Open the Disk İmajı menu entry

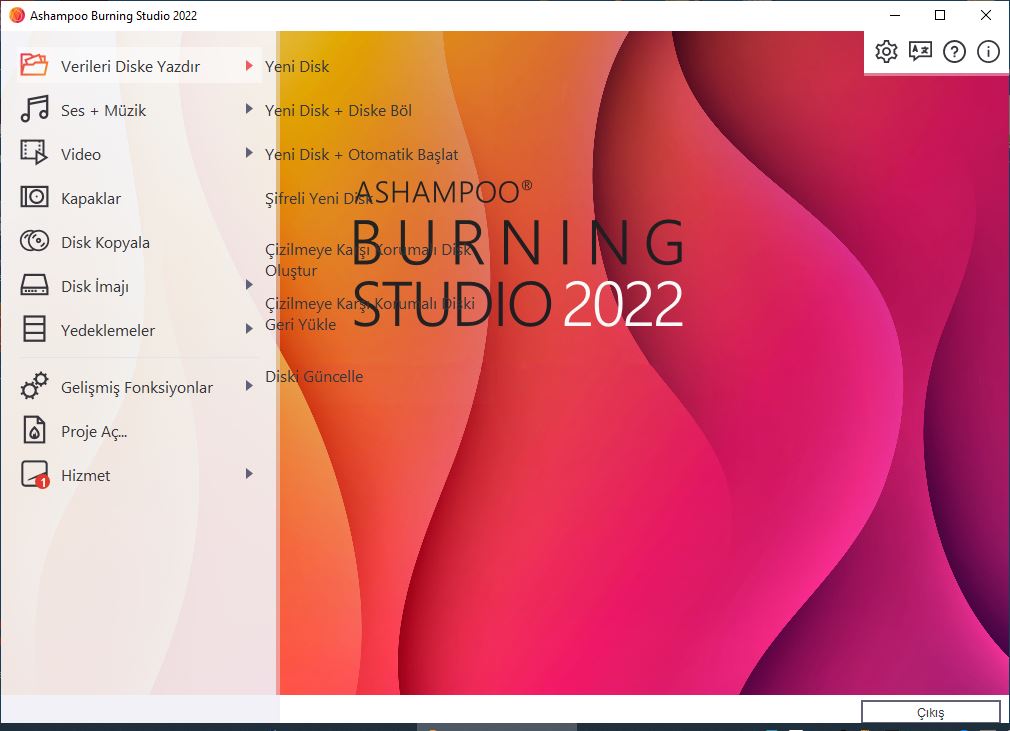click(139, 285)
